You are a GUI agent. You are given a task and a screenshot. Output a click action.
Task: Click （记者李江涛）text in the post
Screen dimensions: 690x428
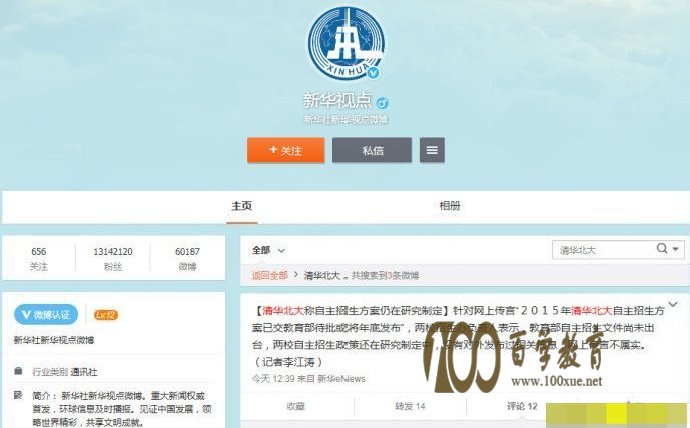tap(289, 362)
